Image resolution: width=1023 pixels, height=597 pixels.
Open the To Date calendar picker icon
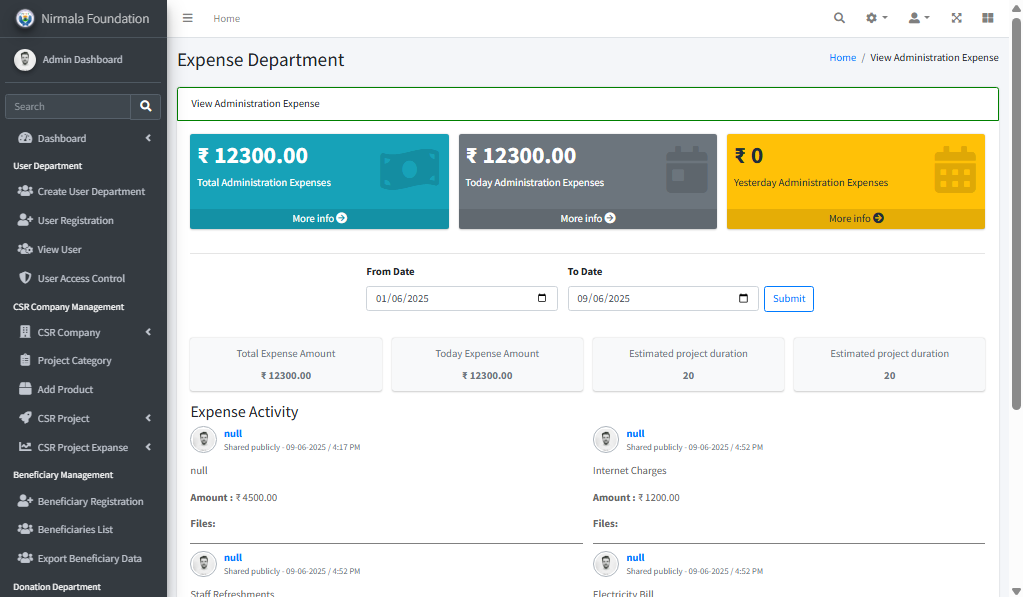point(743,299)
